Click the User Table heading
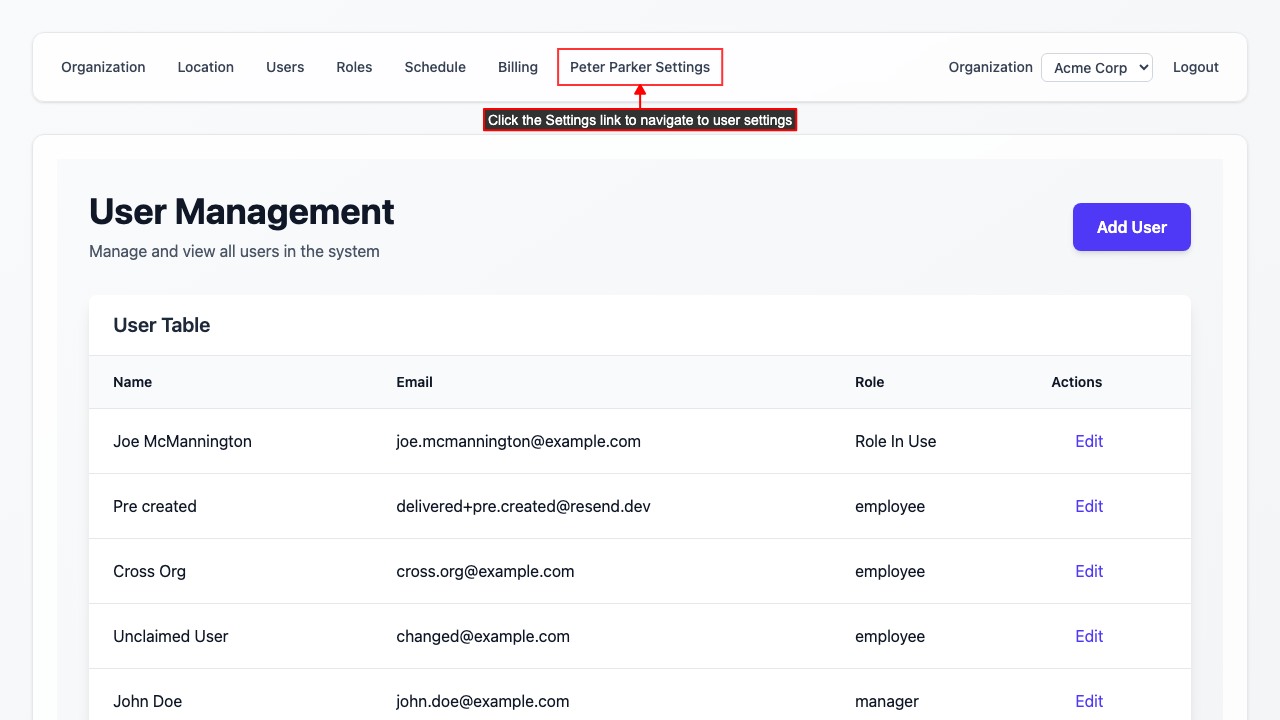The height and width of the screenshot is (720, 1280). [x=162, y=325]
